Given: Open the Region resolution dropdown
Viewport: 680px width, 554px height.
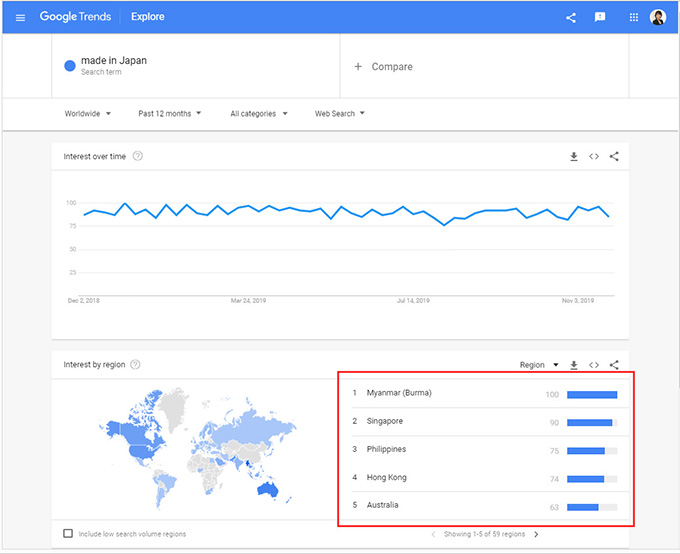Looking at the screenshot, I should (x=539, y=365).
